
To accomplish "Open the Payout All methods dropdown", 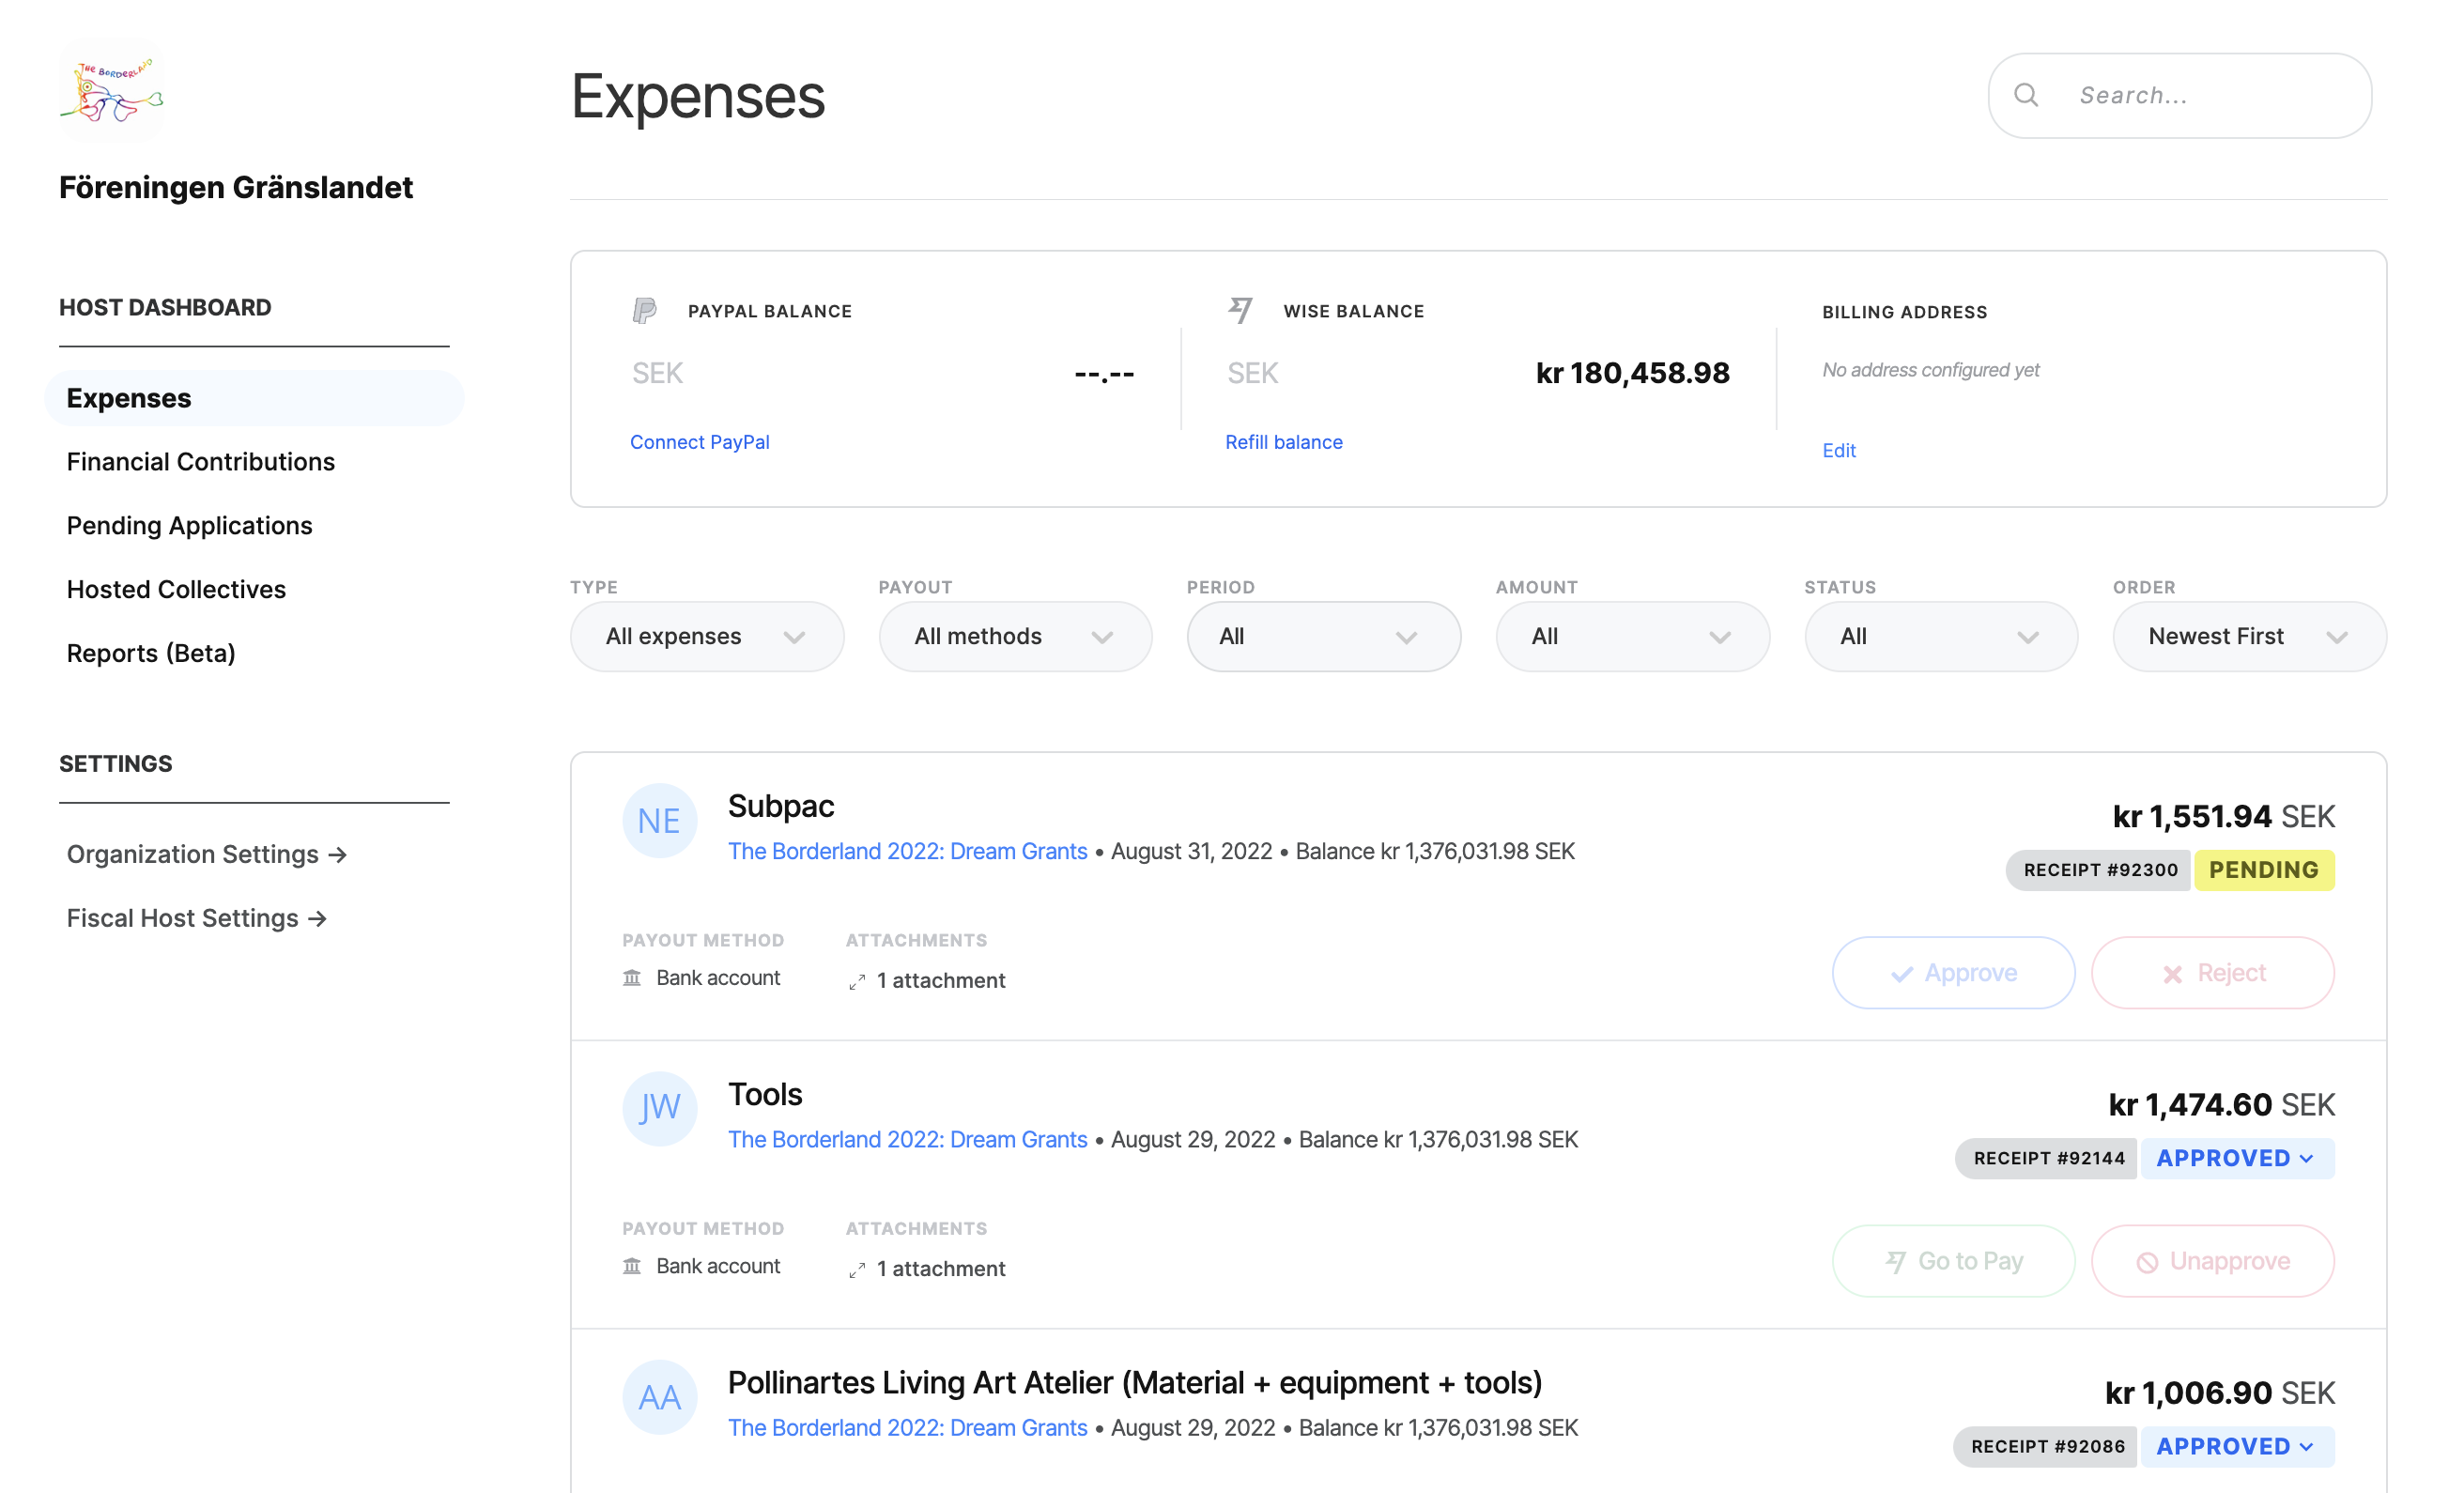I will coord(1014,637).
